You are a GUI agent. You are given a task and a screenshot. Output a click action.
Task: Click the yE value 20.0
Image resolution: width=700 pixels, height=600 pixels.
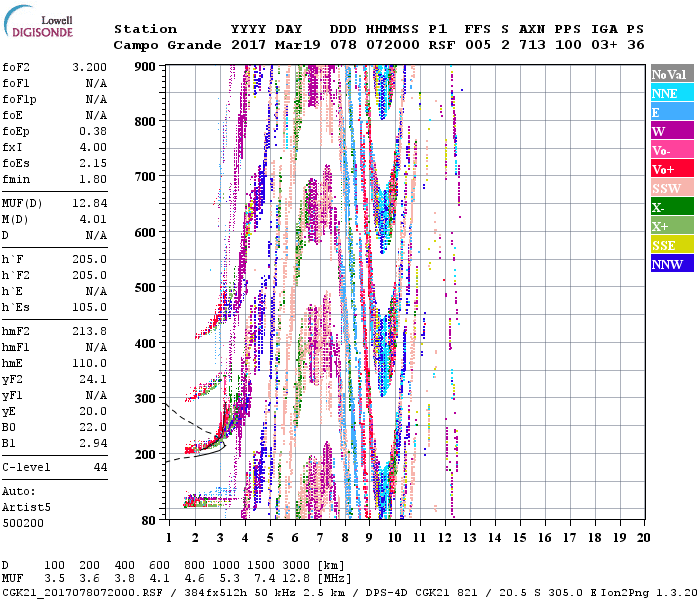point(93,412)
